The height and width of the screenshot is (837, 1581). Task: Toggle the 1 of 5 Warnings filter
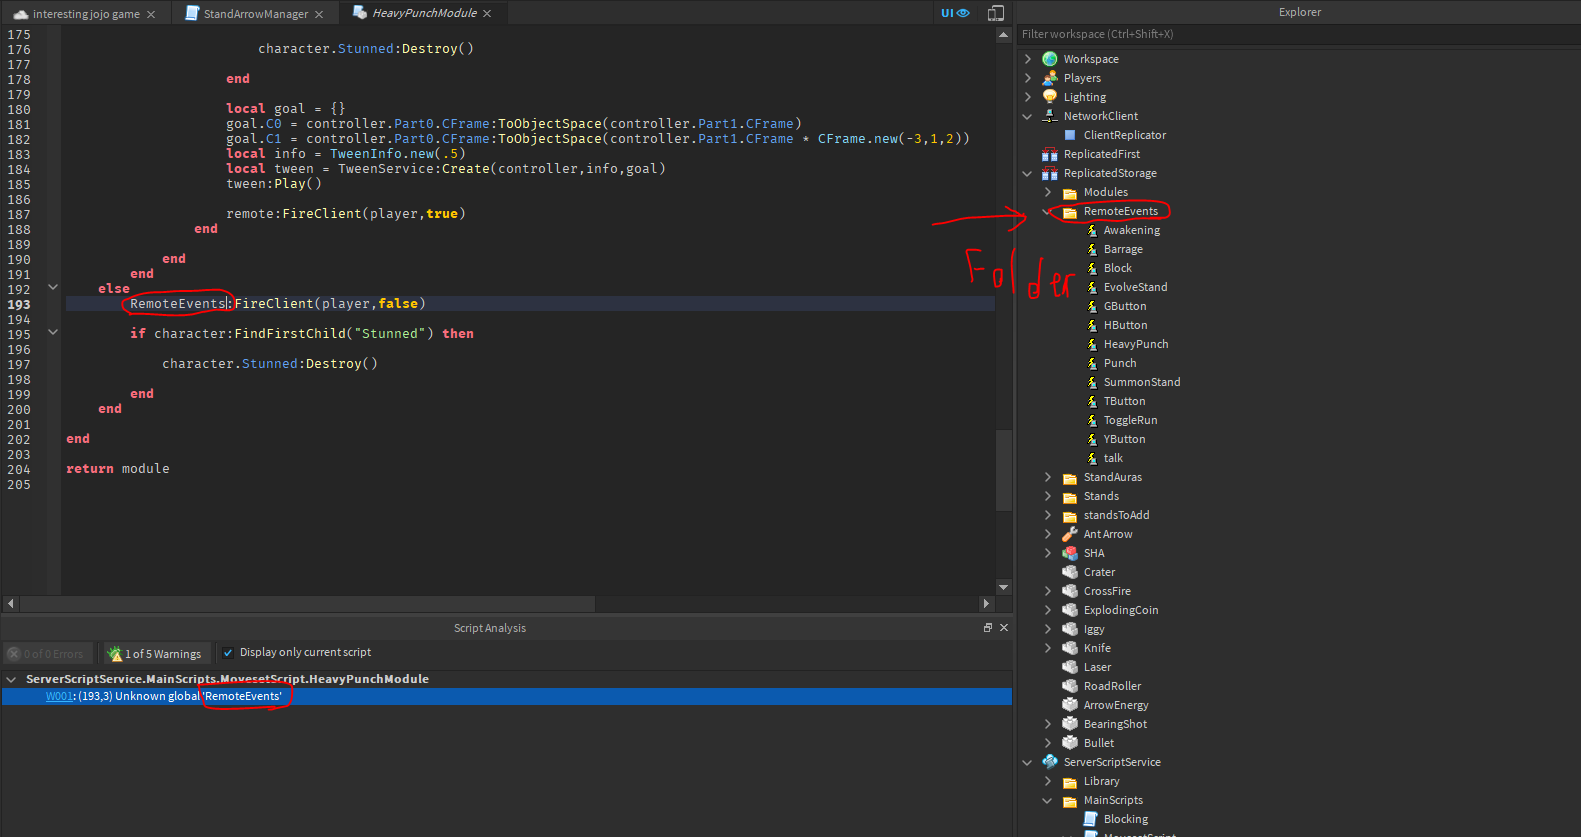pos(155,654)
